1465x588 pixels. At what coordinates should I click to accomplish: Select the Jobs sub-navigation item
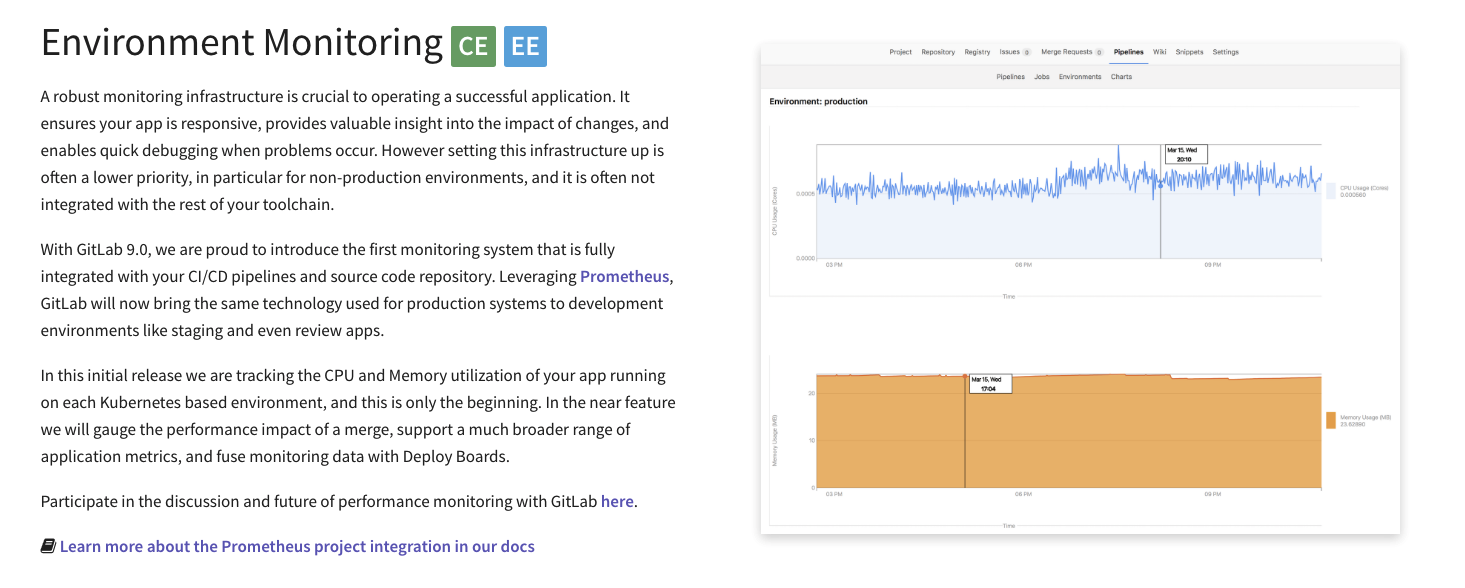coord(1041,77)
